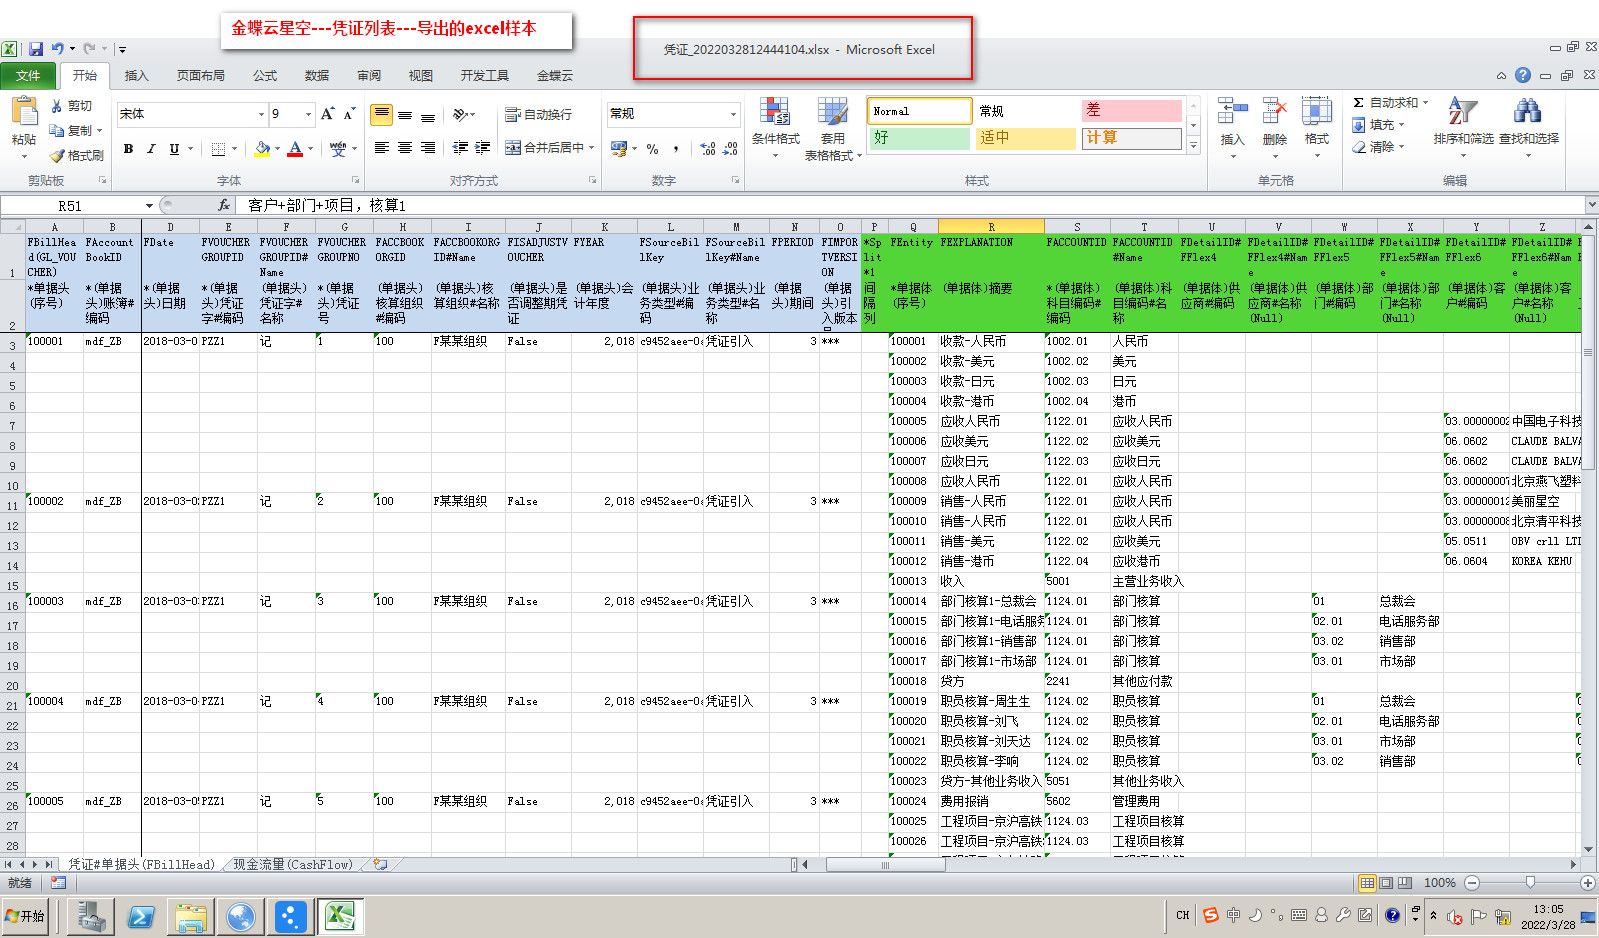
Task: Click the Sort and Filter icon
Action: [x=1462, y=113]
